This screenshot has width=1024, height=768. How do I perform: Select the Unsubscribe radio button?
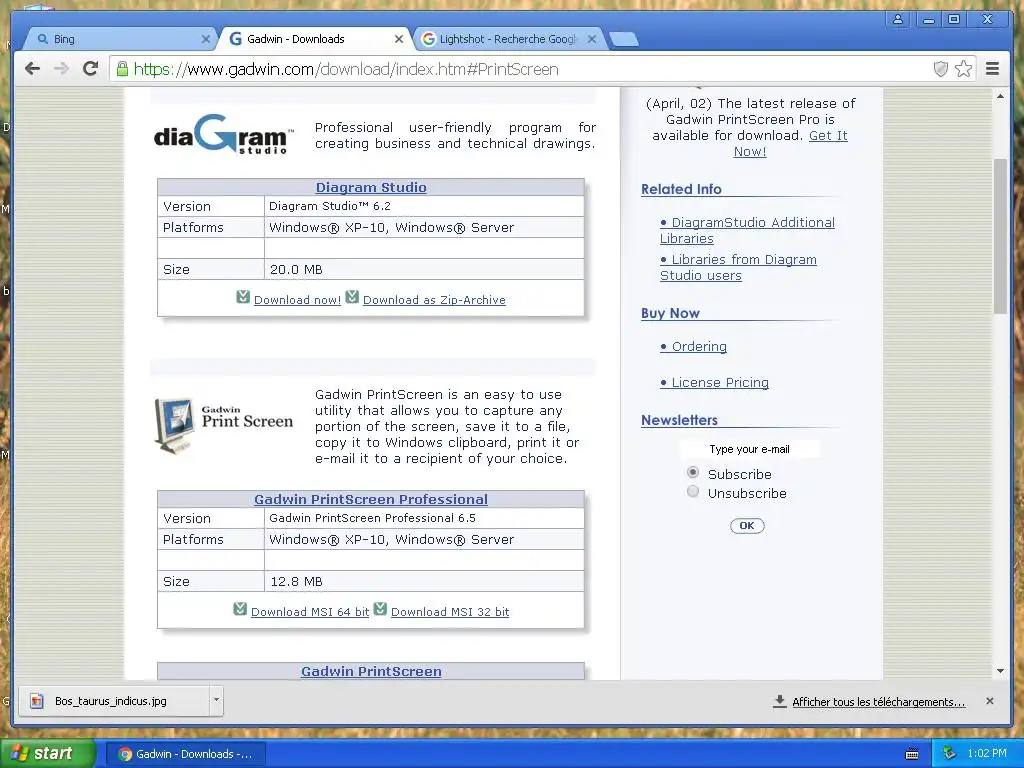pos(693,491)
